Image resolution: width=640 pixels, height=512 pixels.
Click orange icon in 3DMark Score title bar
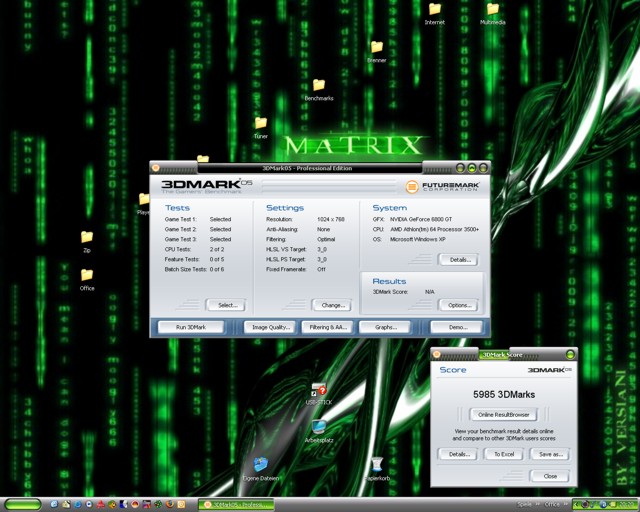pyautogui.click(x=436, y=354)
